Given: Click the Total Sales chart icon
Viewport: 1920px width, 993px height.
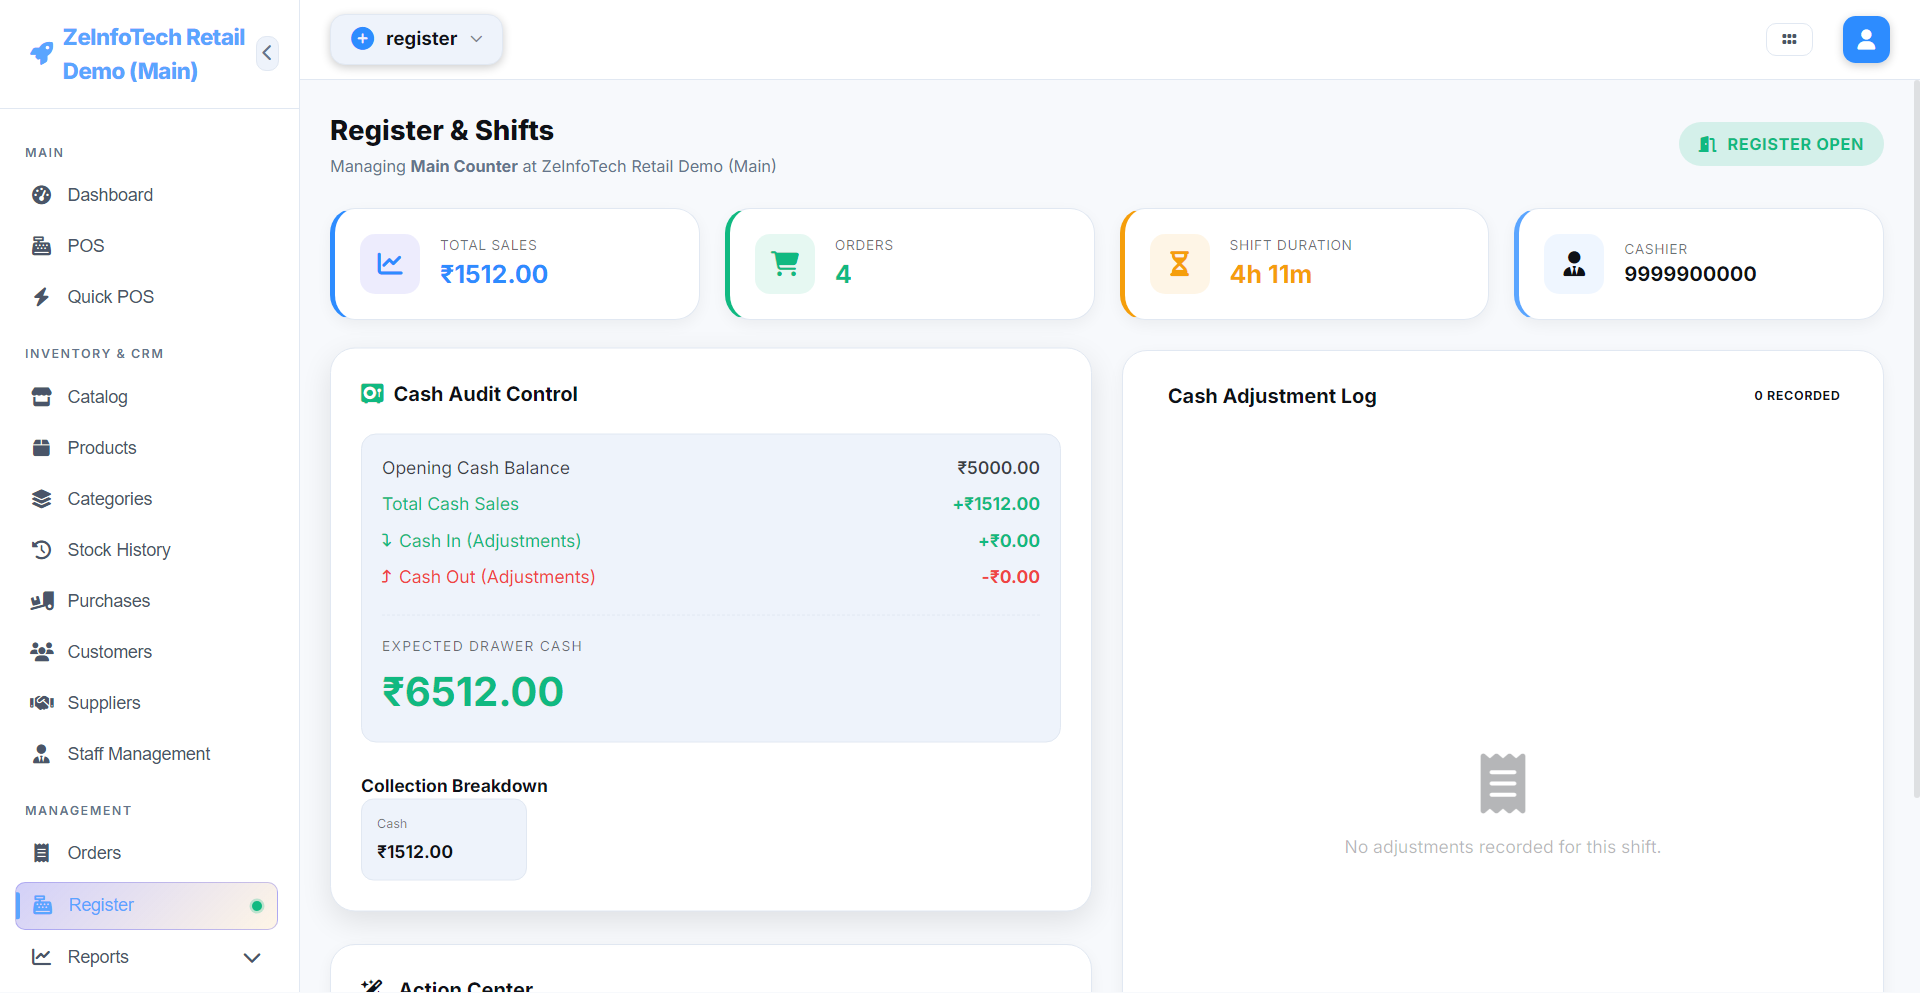Looking at the screenshot, I should point(390,264).
